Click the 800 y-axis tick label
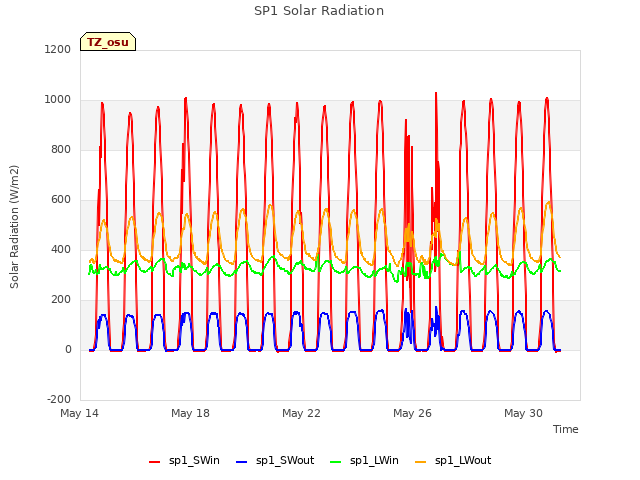Image resolution: width=640 pixels, height=480 pixels. click(61, 149)
